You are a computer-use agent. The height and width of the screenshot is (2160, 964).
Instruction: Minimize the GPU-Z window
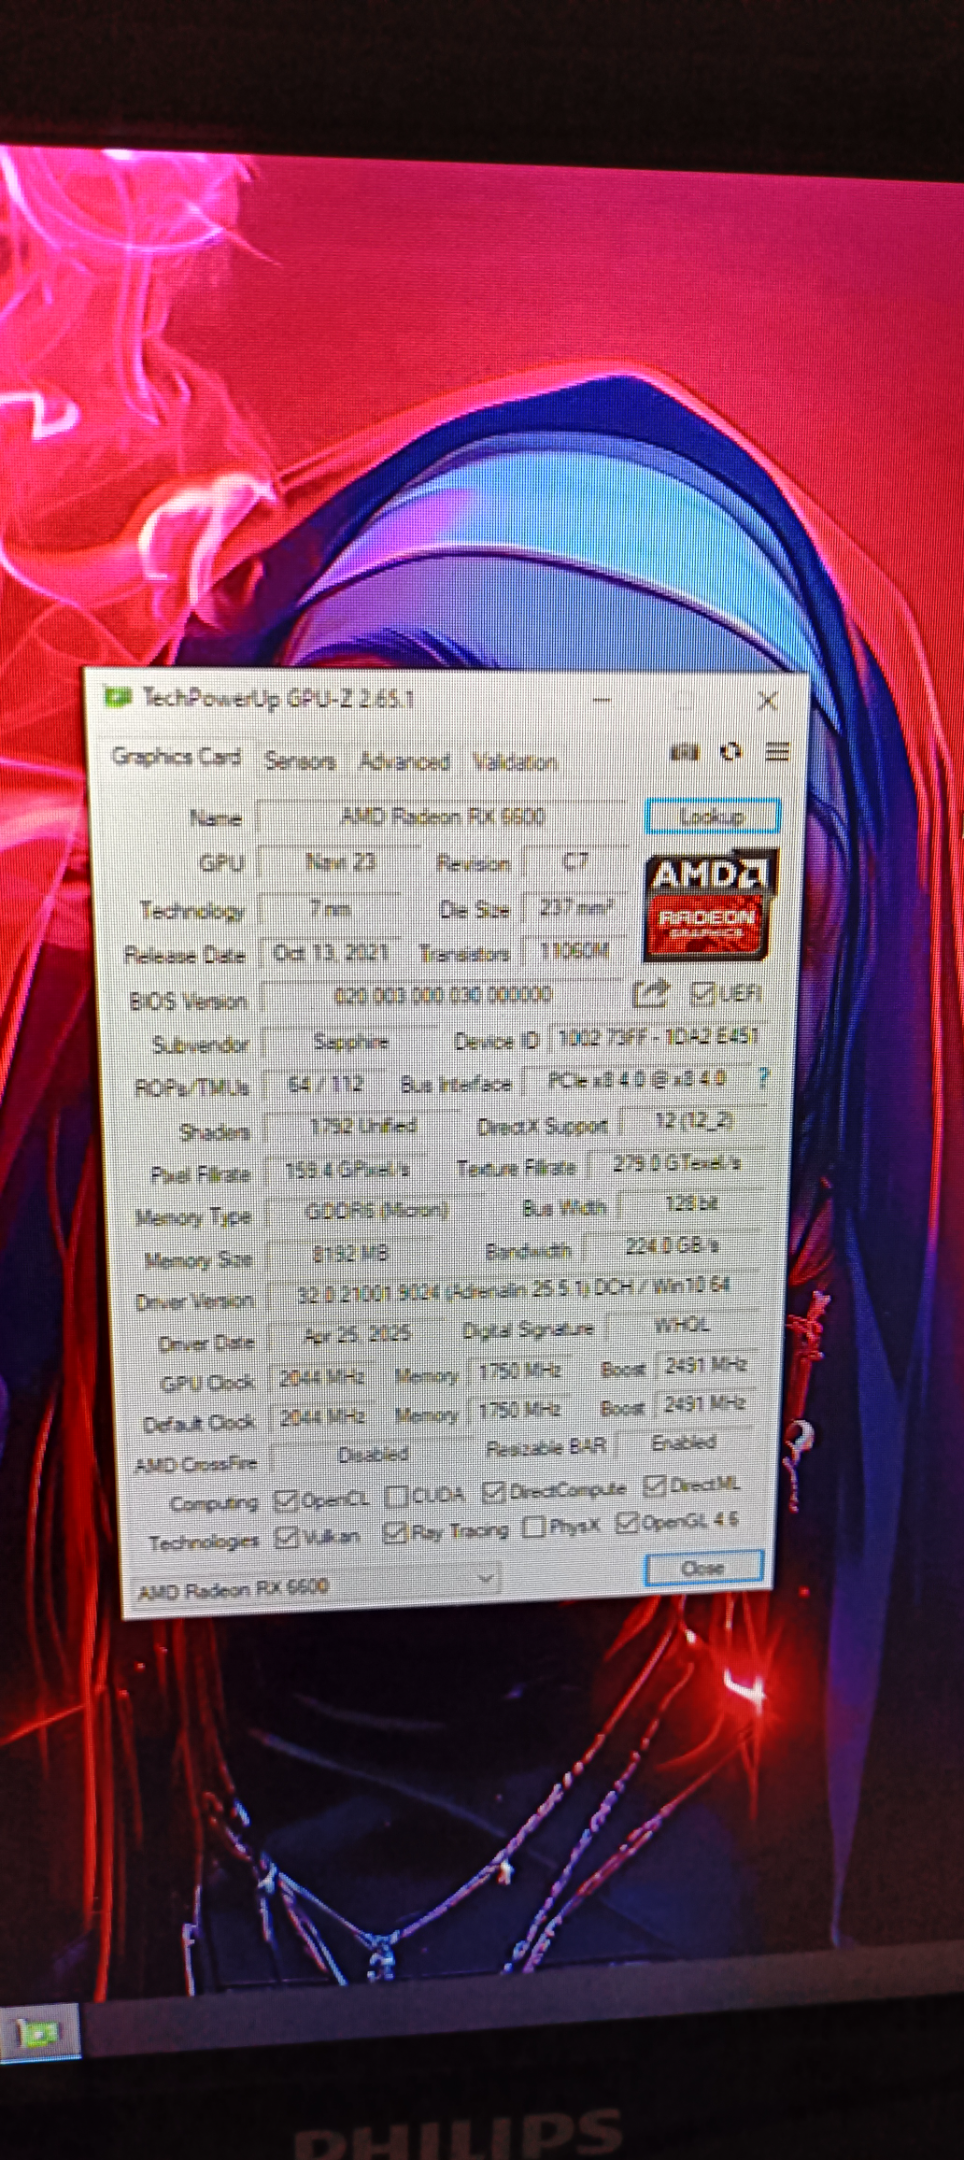pyautogui.click(x=602, y=700)
